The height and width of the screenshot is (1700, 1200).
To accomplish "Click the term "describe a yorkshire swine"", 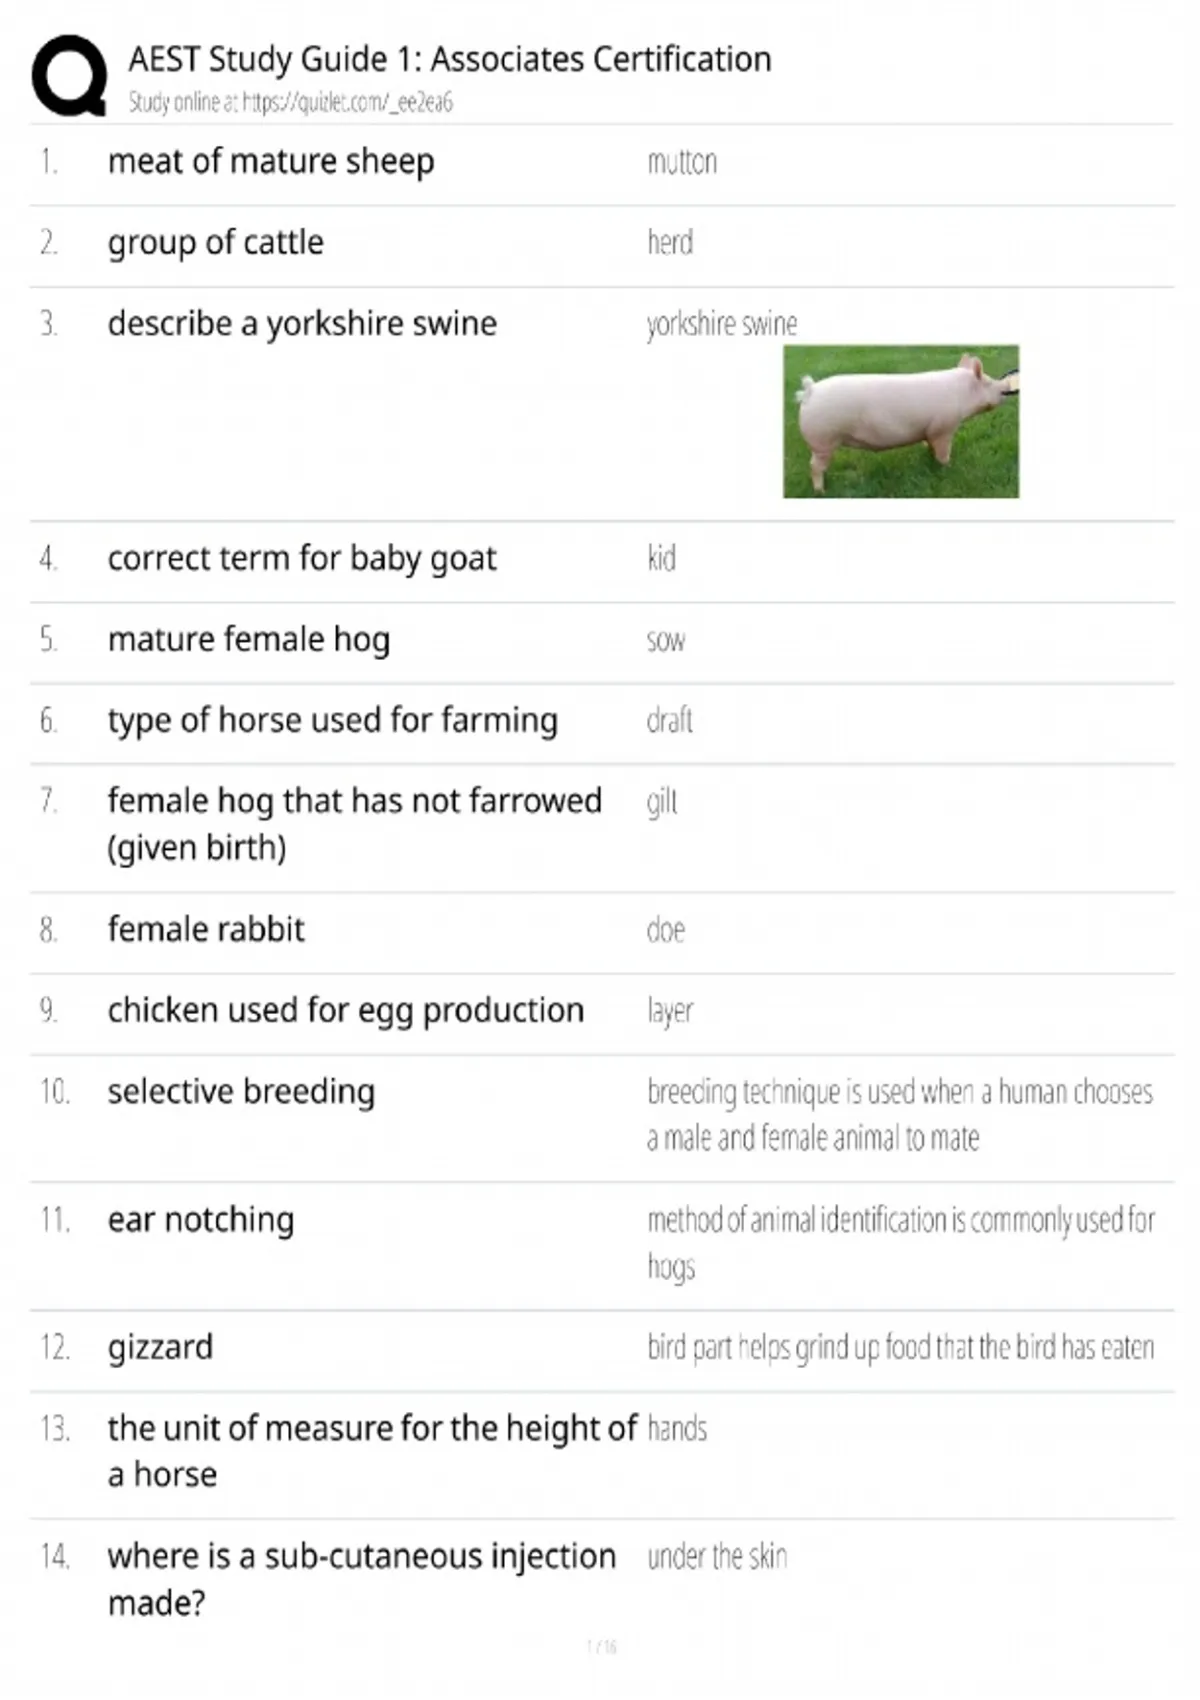I will point(301,323).
